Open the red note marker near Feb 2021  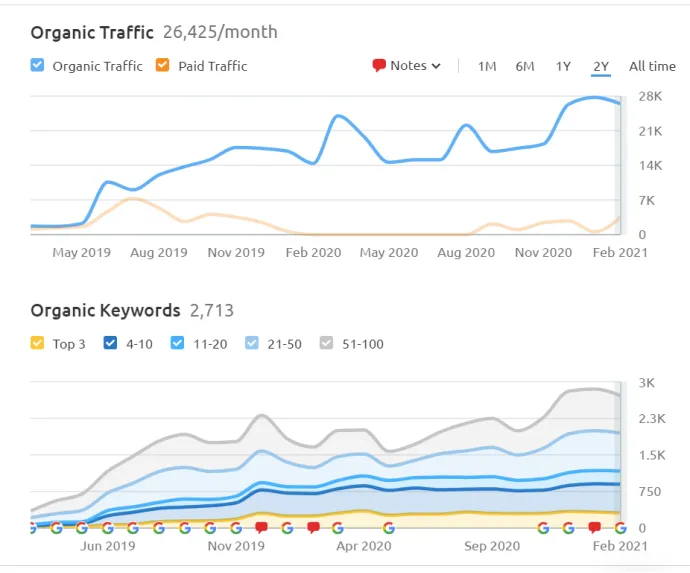tap(595, 527)
